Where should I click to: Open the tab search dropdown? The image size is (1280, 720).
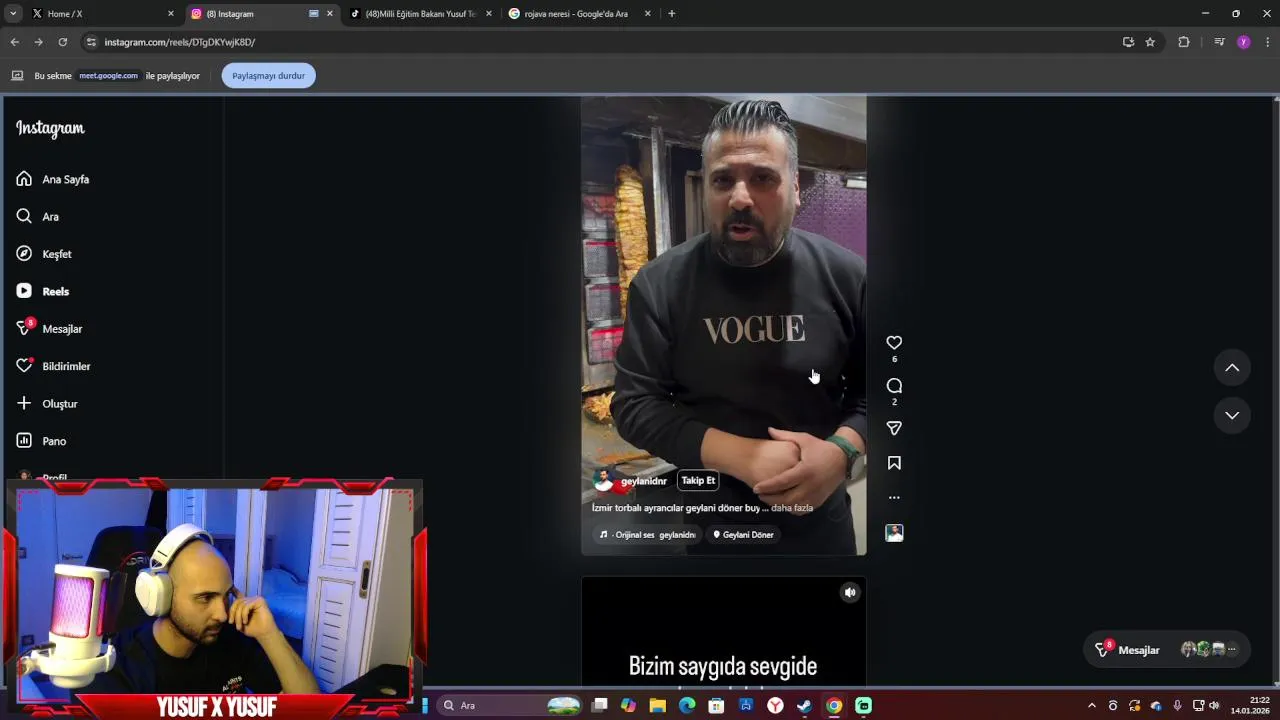coord(12,14)
